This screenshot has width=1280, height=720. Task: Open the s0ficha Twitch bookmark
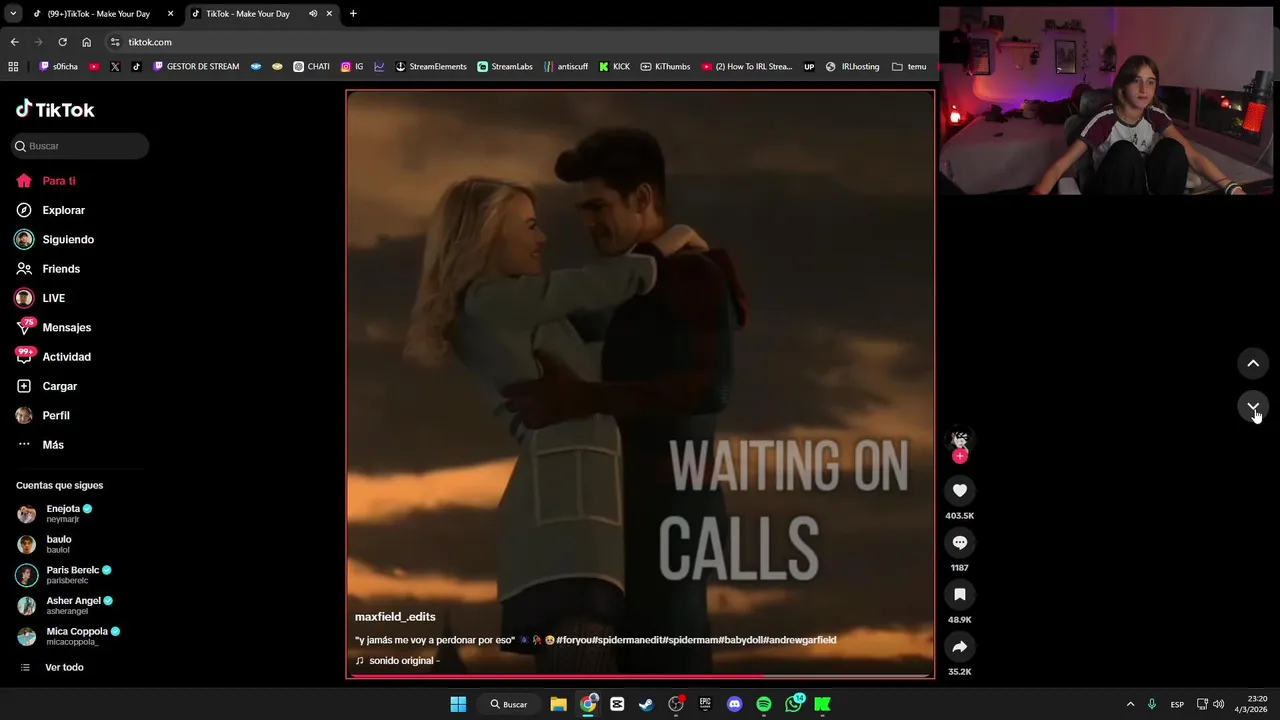click(x=58, y=67)
